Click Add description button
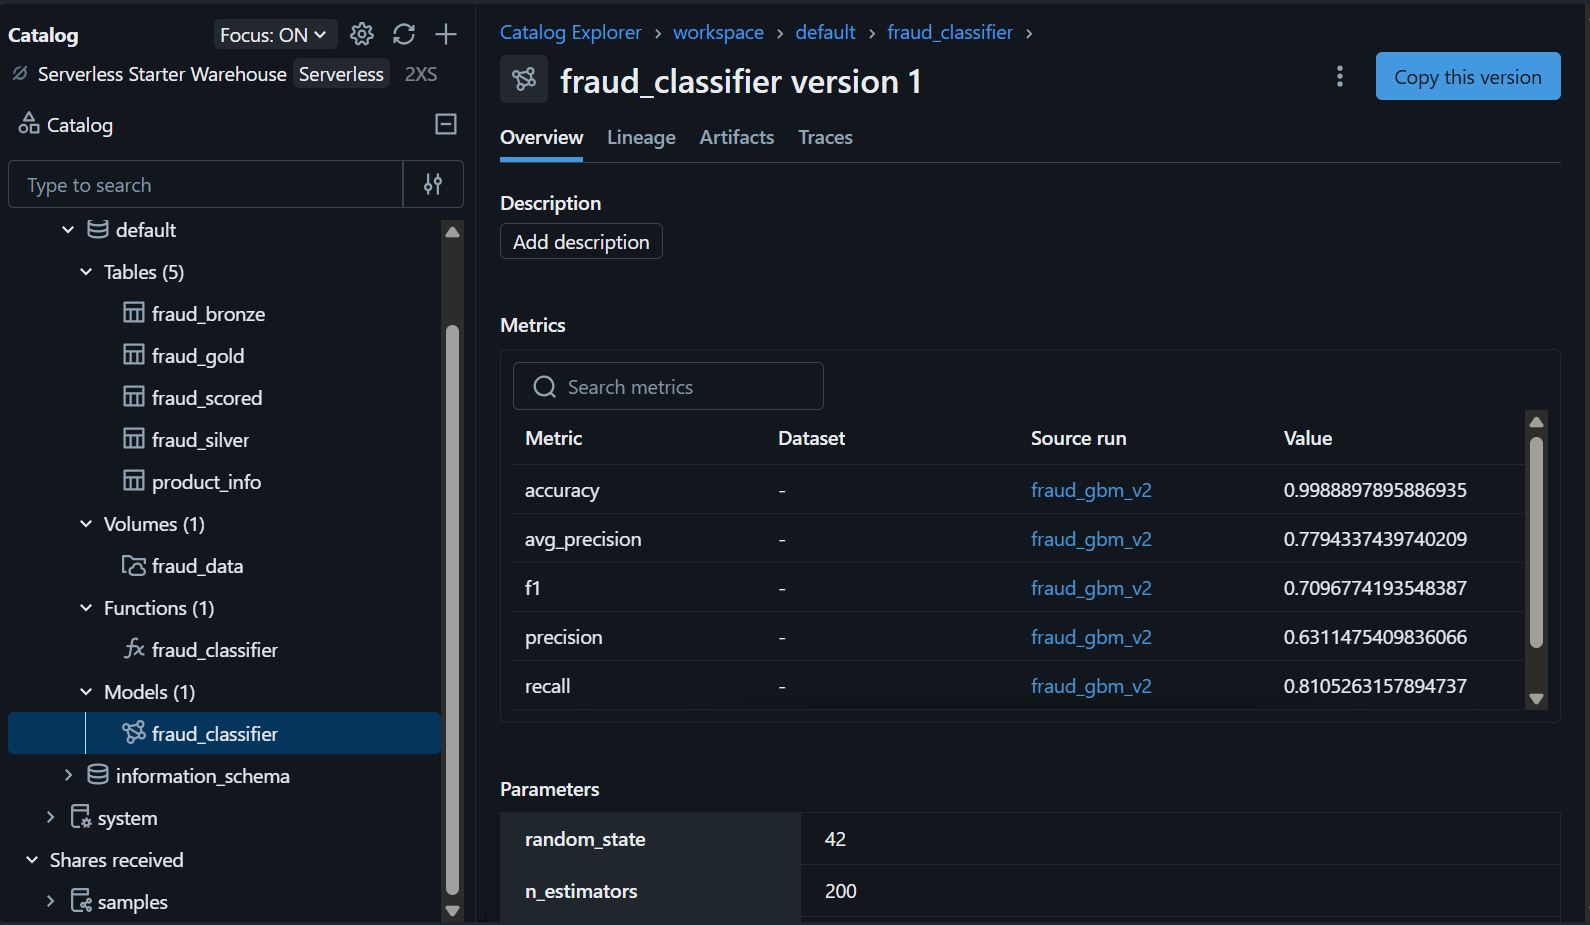This screenshot has width=1590, height=925. [581, 241]
